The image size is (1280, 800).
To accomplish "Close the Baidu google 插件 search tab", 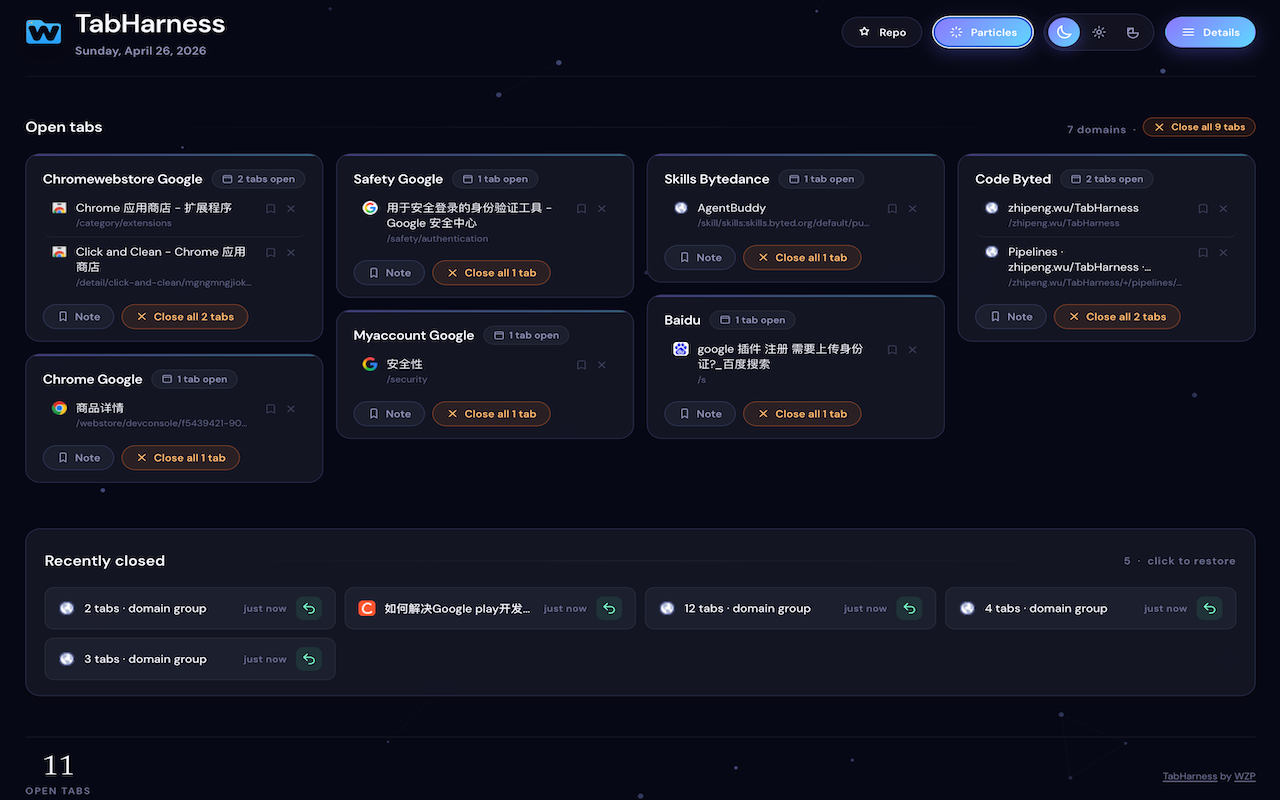I will [913, 350].
